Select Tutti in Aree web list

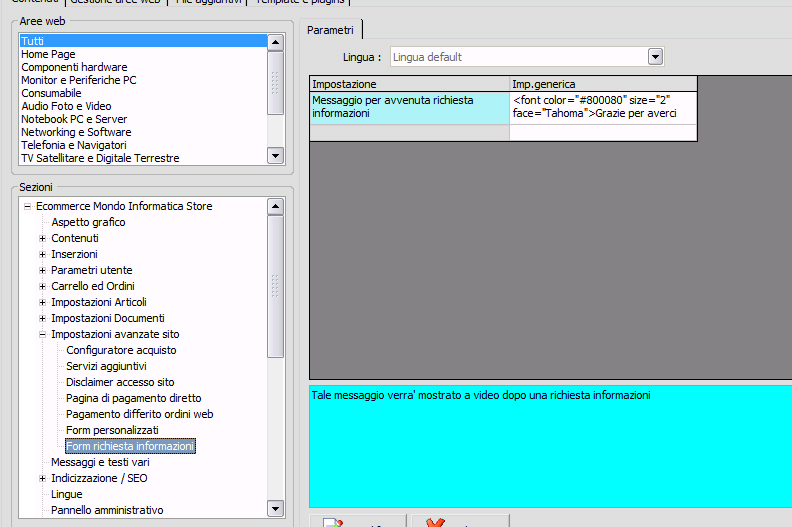pos(143,41)
